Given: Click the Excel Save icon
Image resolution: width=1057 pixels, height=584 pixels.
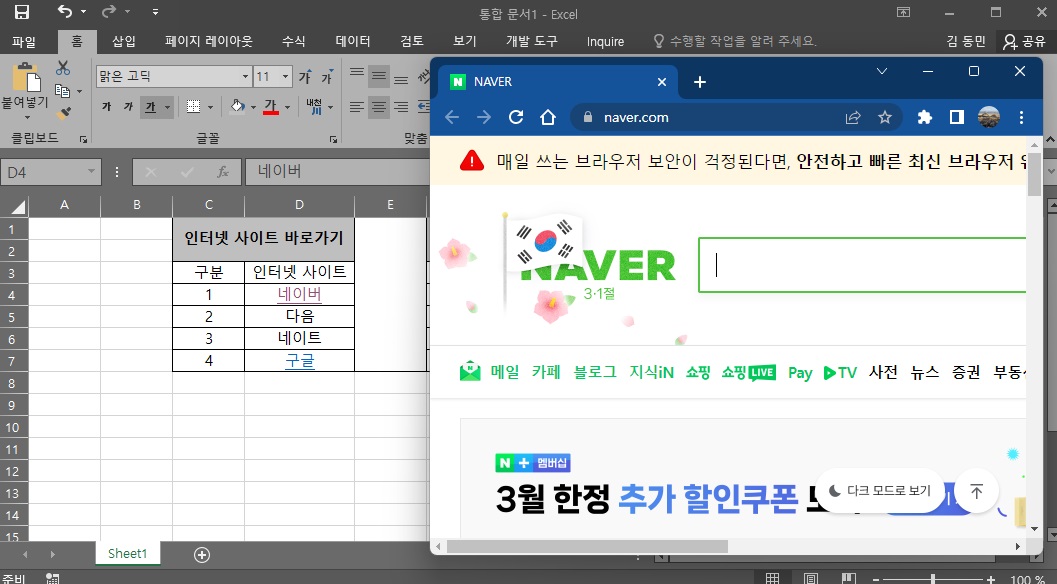Looking at the screenshot, I should point(22,11).
